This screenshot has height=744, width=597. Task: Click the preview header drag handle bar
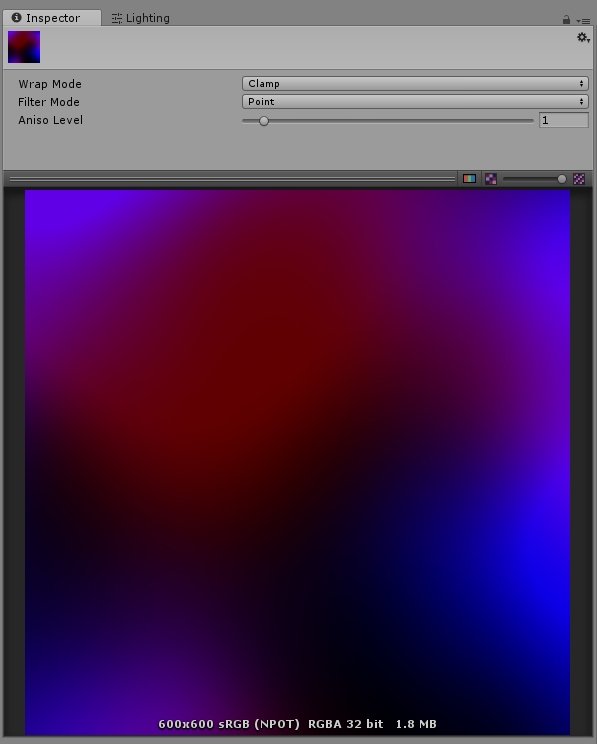click(x=233, y=179)
